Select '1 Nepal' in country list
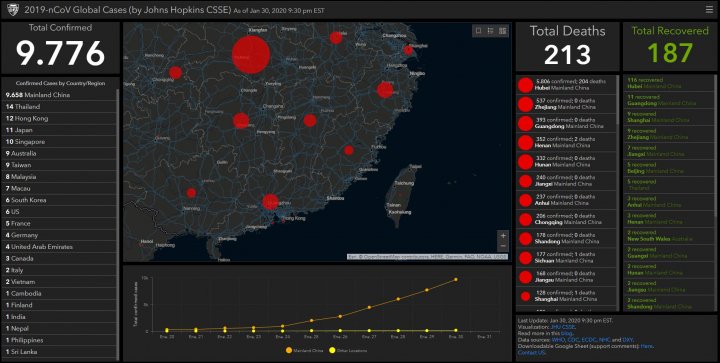 point(59,329)
